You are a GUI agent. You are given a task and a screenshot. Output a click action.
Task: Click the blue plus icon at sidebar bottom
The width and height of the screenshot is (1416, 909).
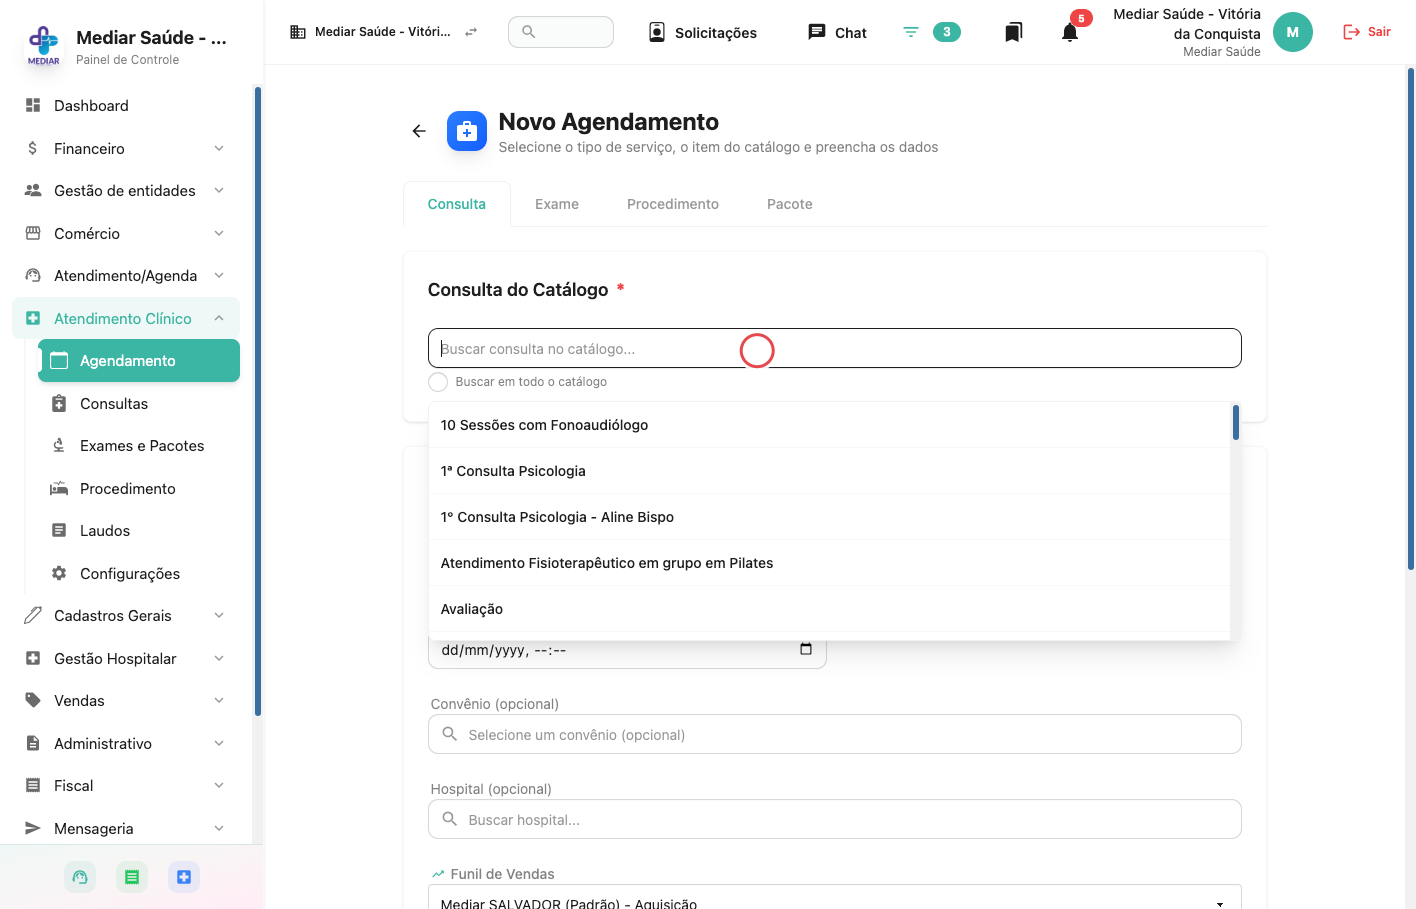coord(184,877)
